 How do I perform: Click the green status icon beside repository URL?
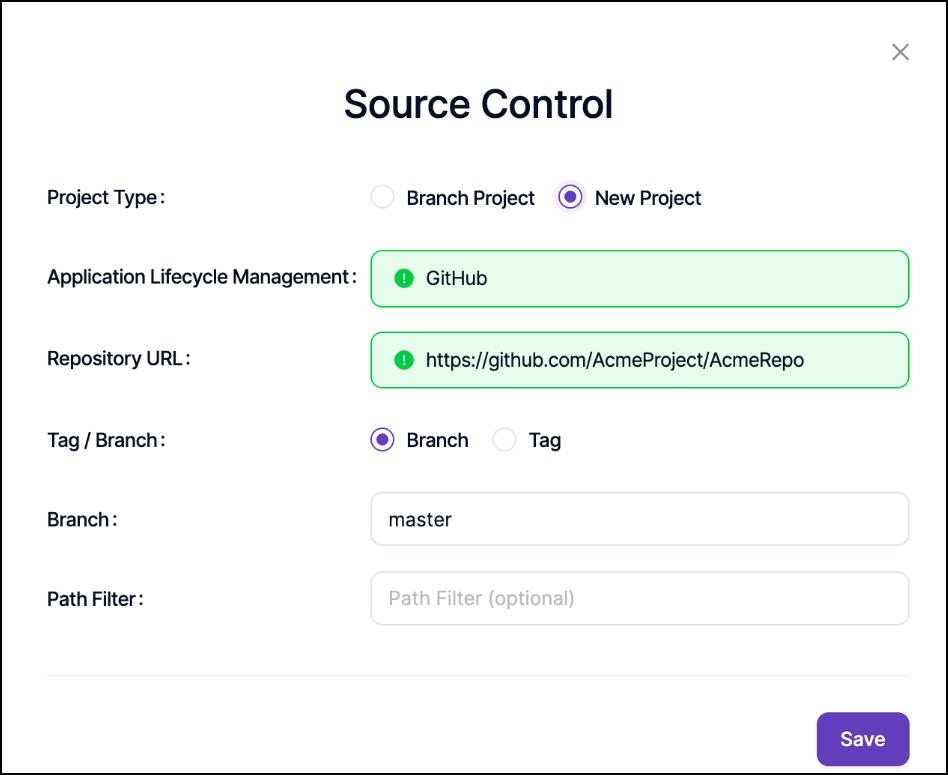tap(404, 360)
